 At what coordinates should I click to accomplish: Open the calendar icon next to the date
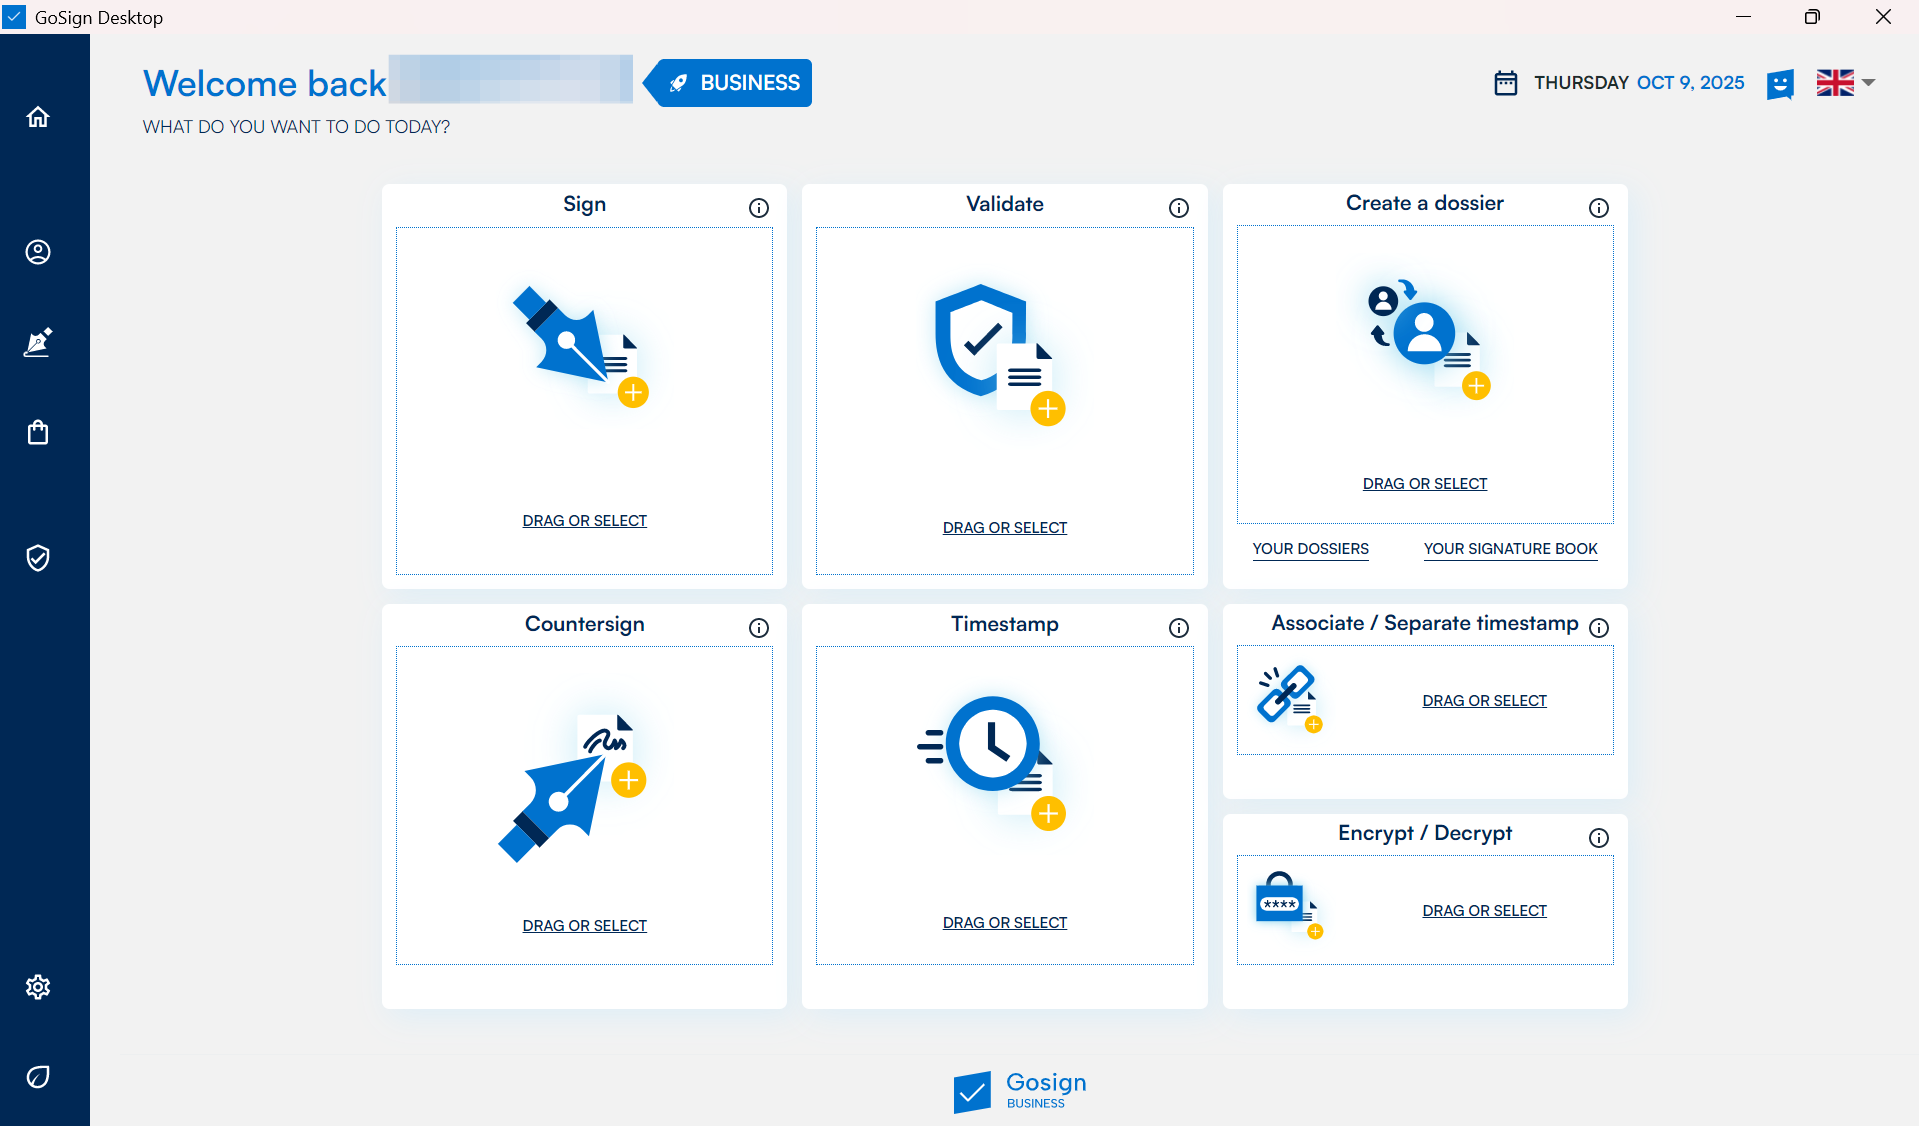pyautogui.click(x=1506, y=83)
